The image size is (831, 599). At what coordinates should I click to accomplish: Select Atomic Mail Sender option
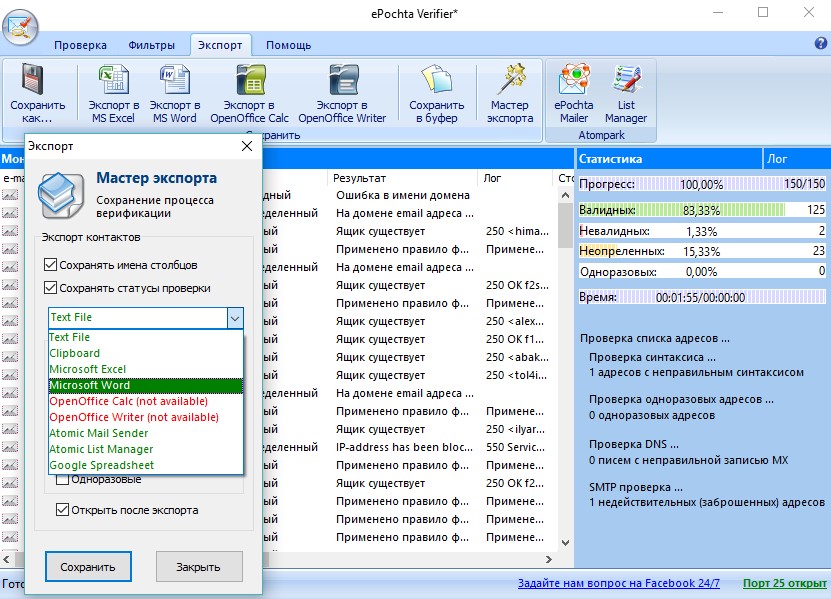146,433
